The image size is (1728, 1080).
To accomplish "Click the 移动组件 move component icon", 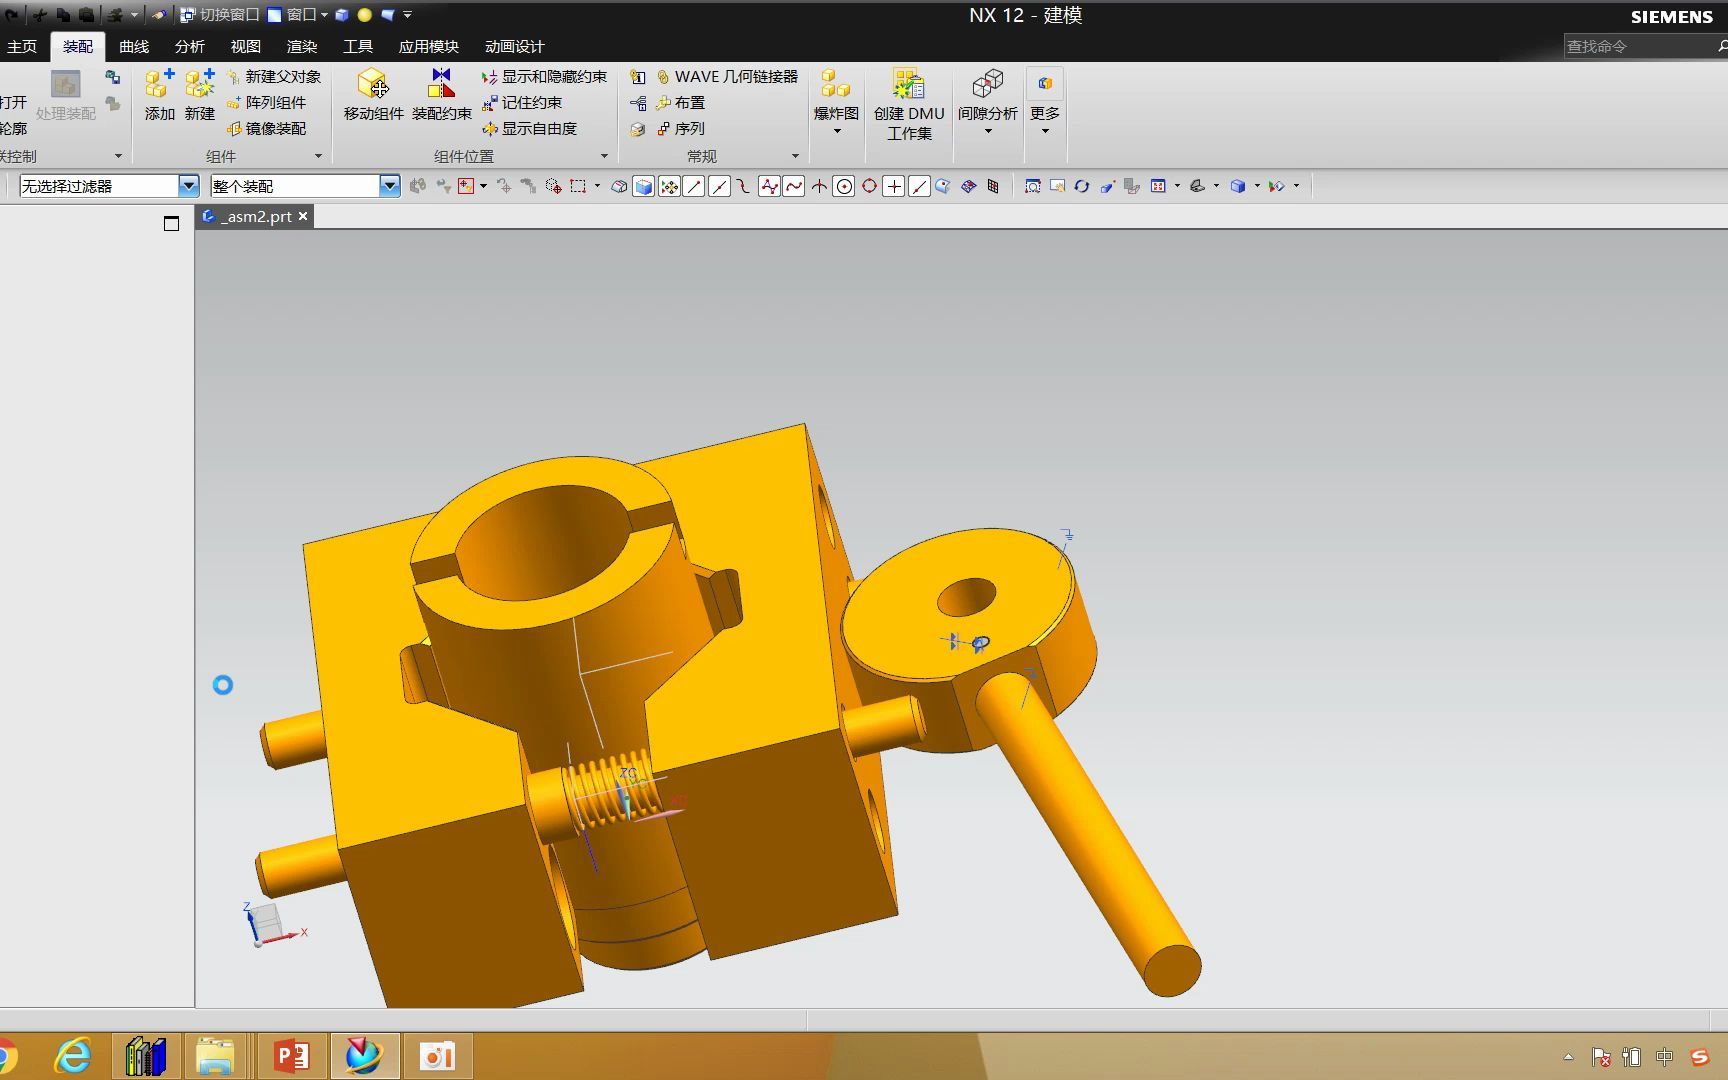I will click(373, 95).
